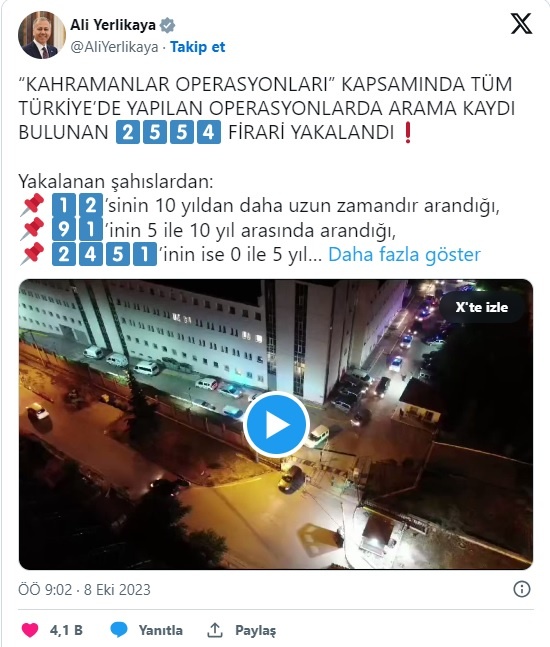Click the X'te izle button
This screenshot has width=550, height=647.
[482, 307]
